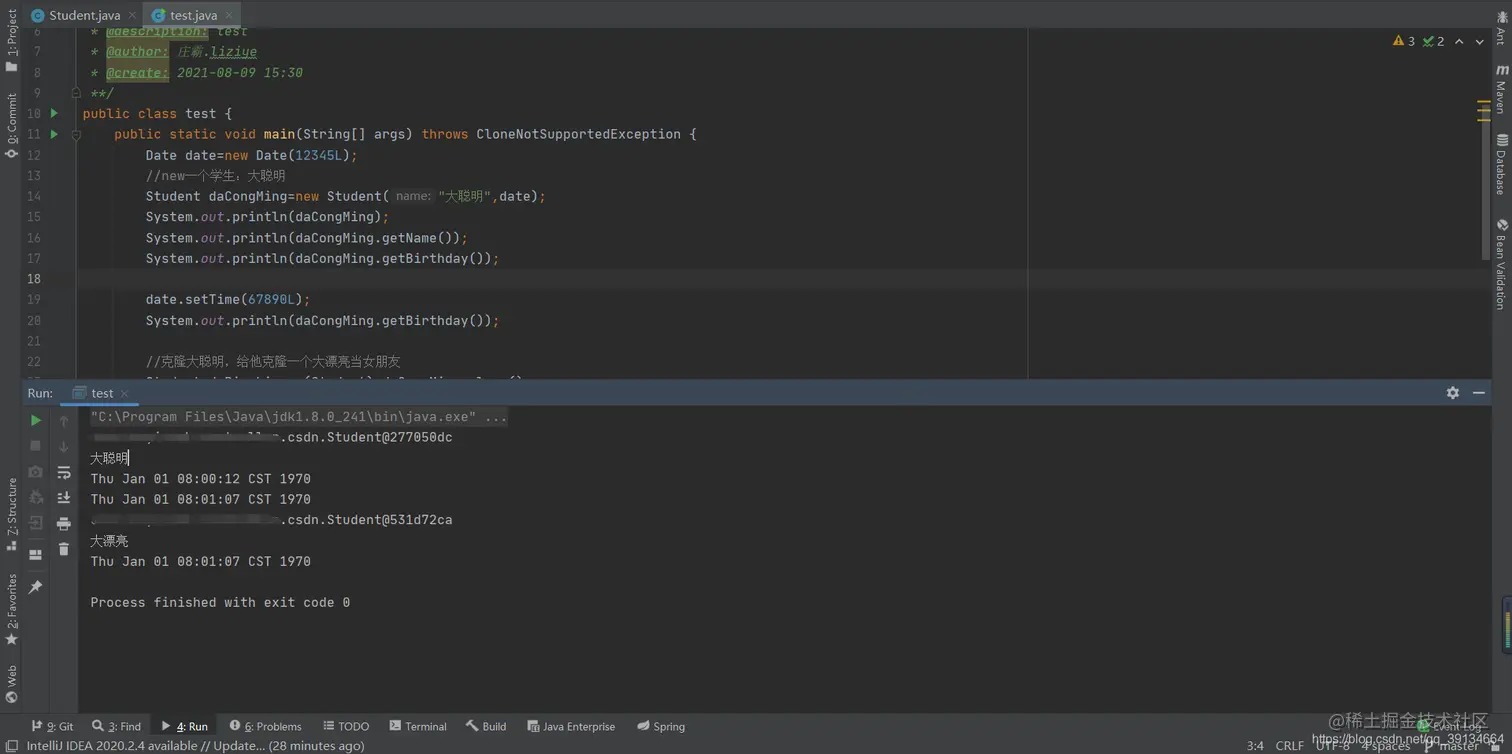Click the warnings count indicator showing 3

tap(1404, 41)
